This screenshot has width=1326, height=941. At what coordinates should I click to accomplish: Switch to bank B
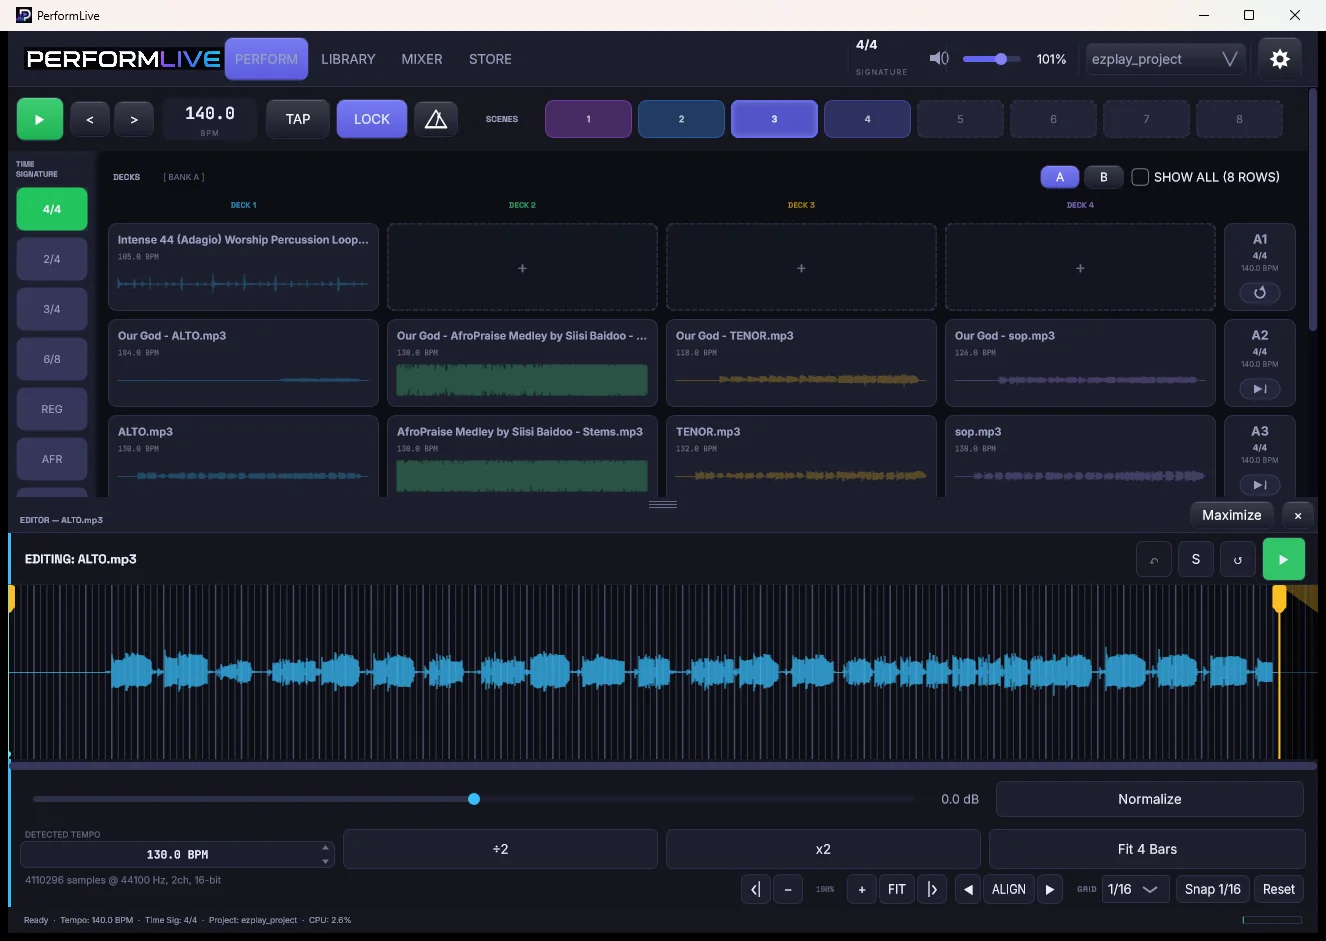(1104, 177)
